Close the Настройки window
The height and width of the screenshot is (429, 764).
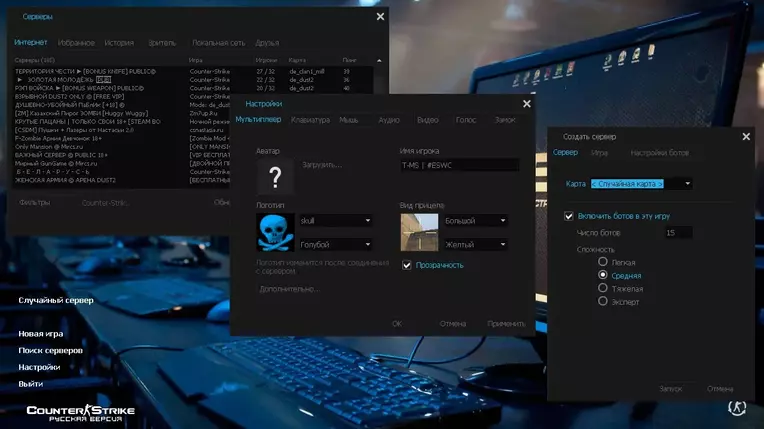pos(527,104)
